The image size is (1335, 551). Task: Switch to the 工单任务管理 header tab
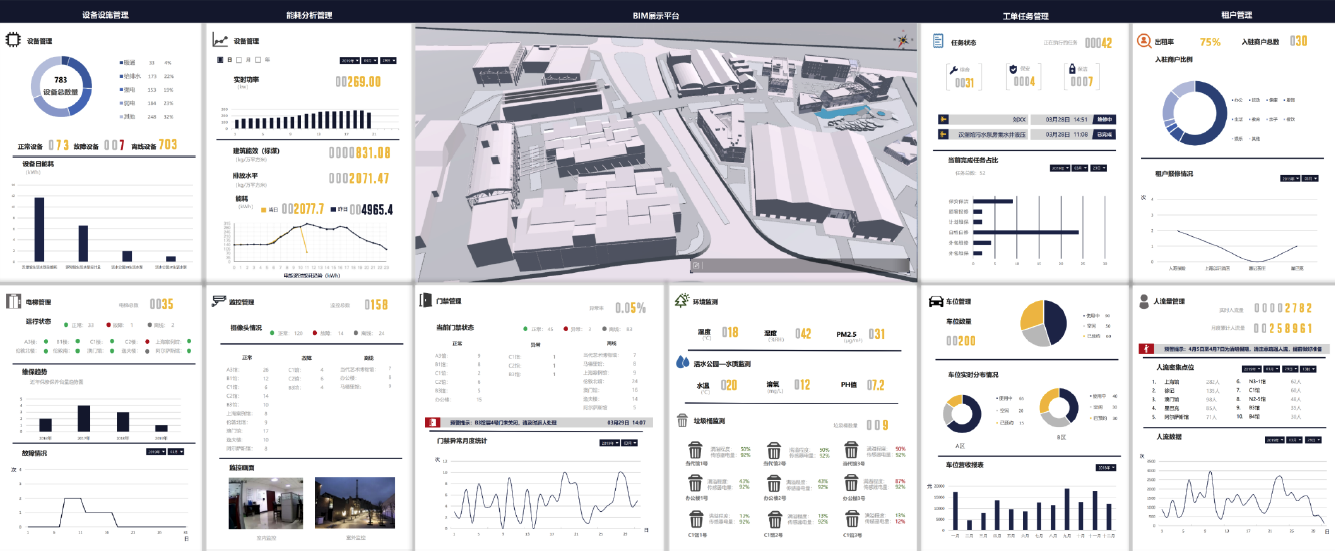click(x=1025, y=16)
